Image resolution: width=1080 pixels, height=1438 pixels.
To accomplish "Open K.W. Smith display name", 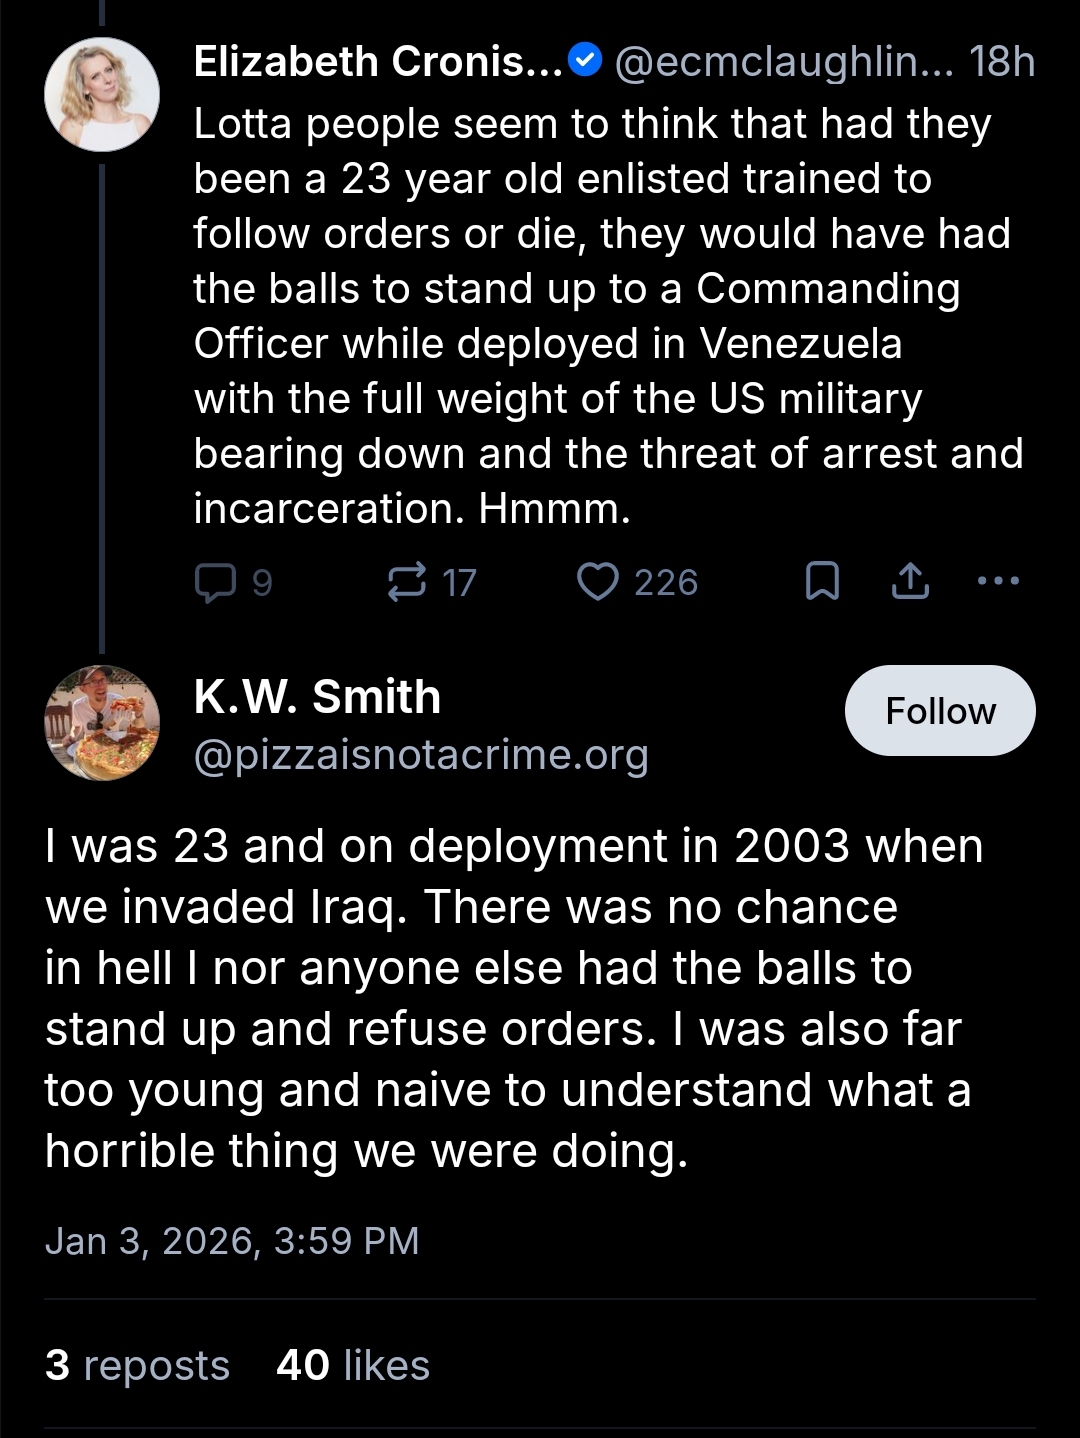I will point(317,697).
